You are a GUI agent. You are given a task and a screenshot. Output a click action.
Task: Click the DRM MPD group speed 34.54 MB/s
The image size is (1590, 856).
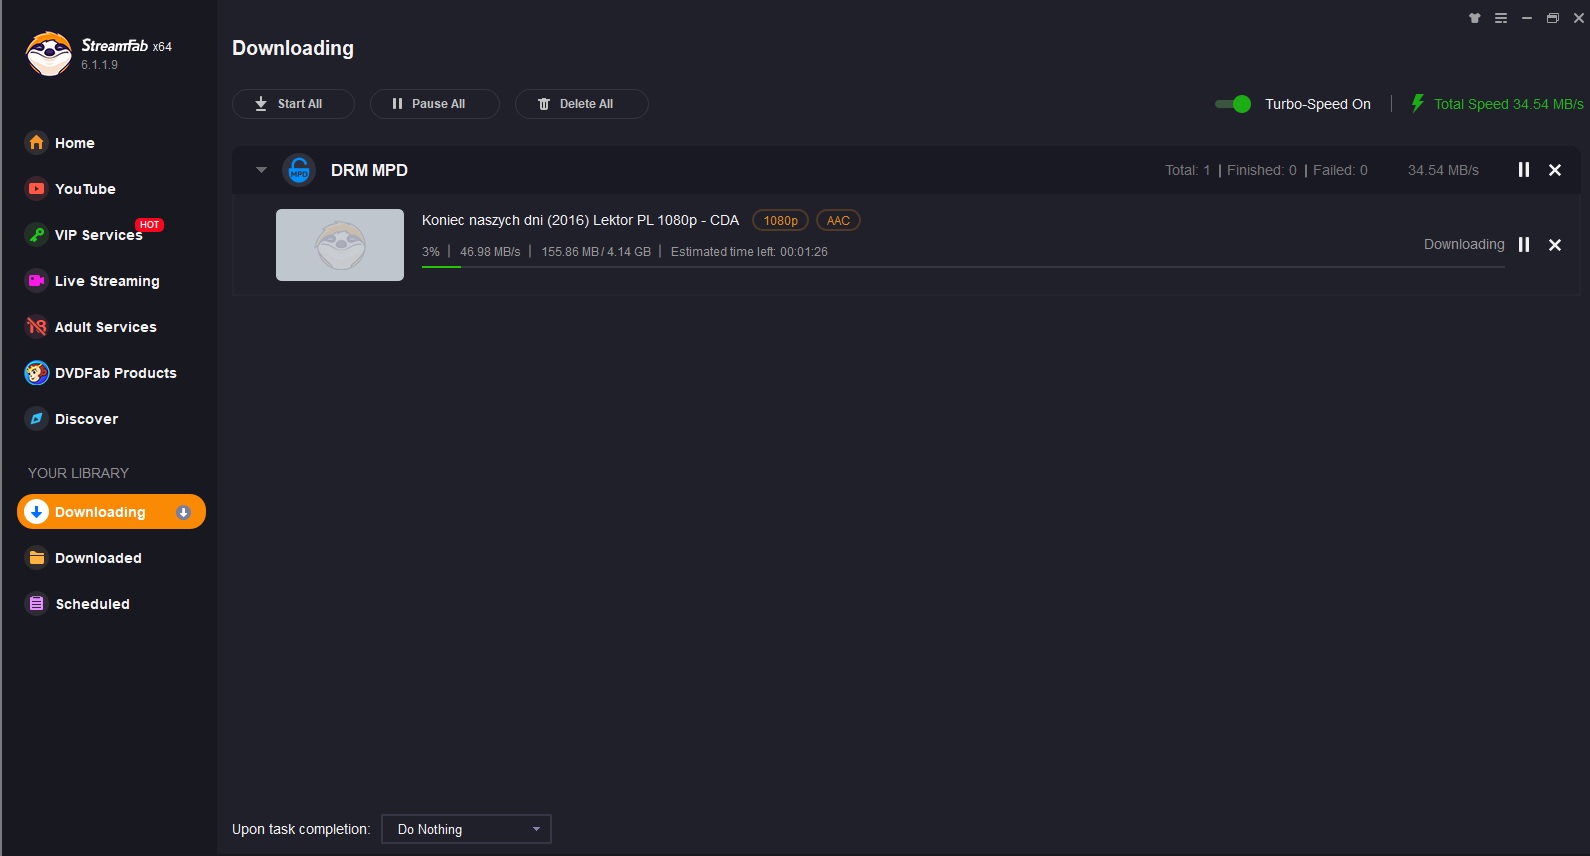click(x=1443, y=170)
